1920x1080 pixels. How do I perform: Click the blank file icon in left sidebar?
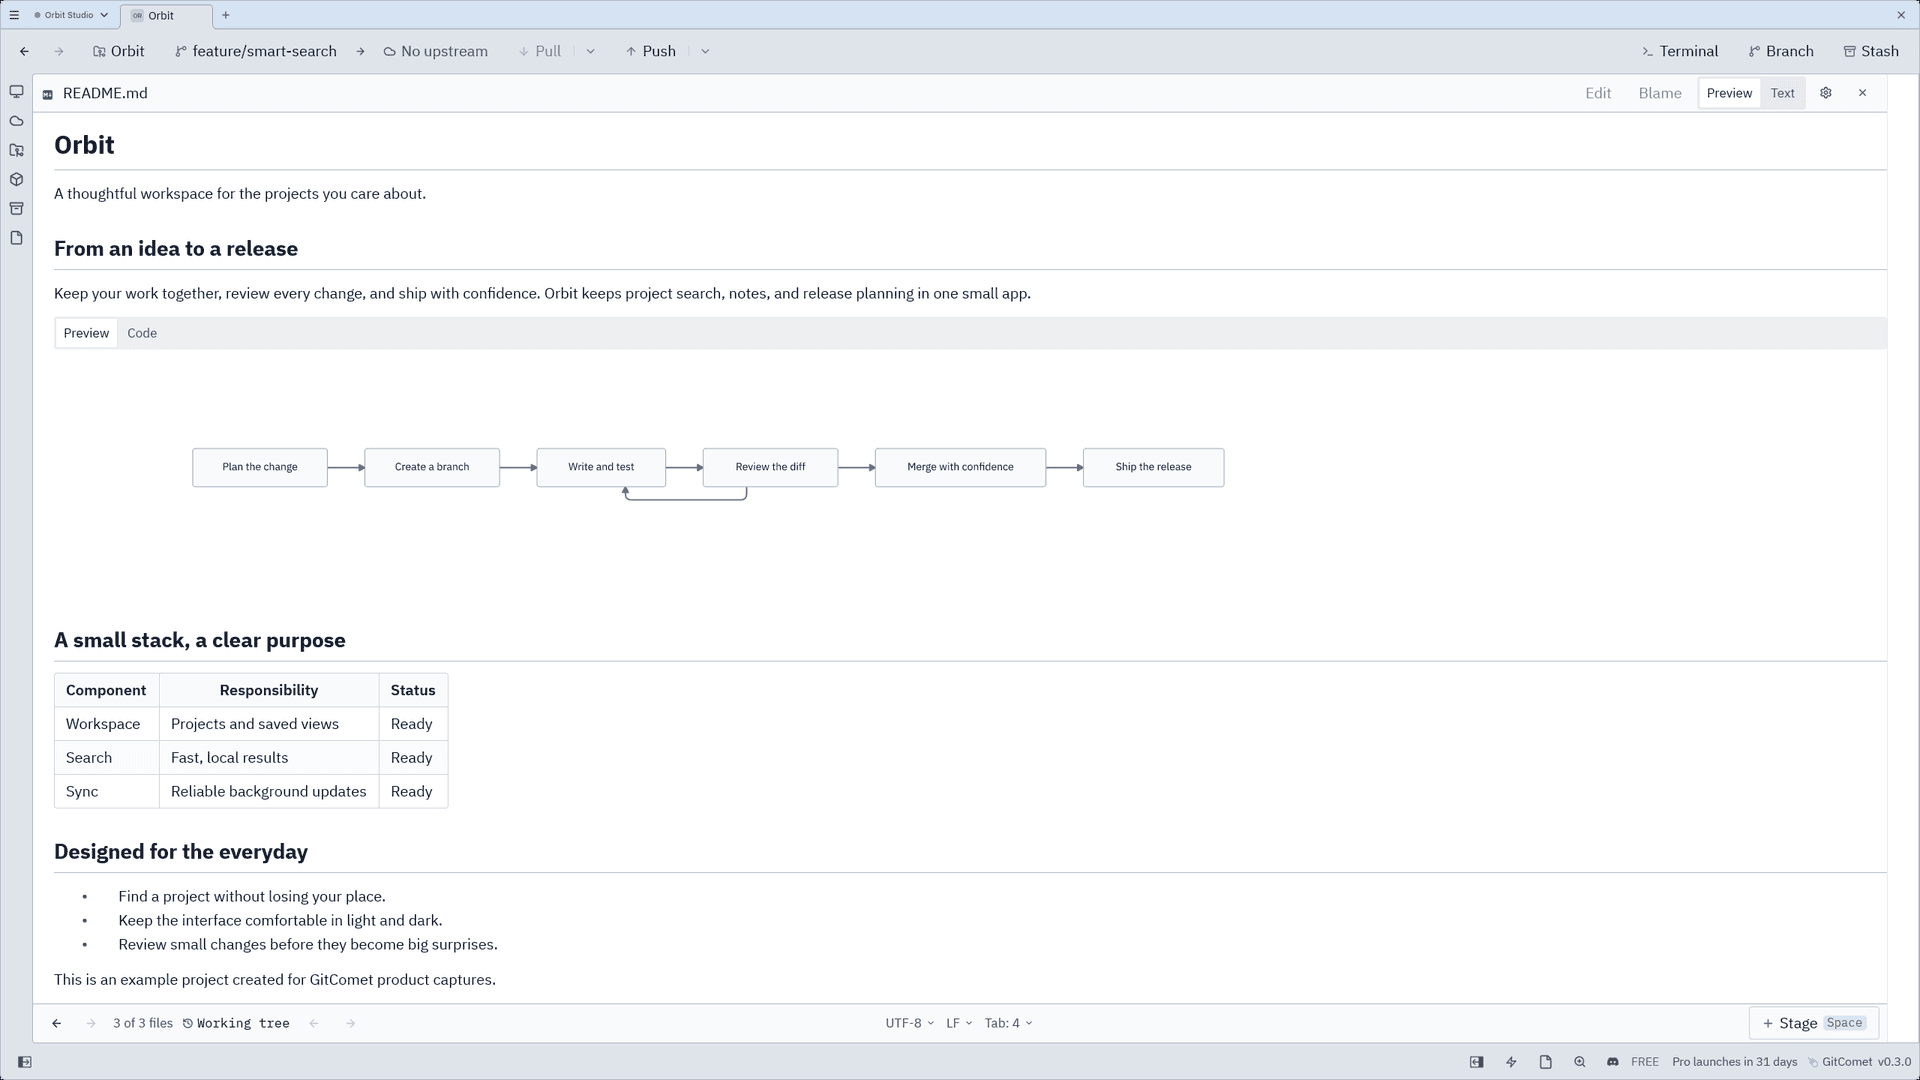click(16, 238)
